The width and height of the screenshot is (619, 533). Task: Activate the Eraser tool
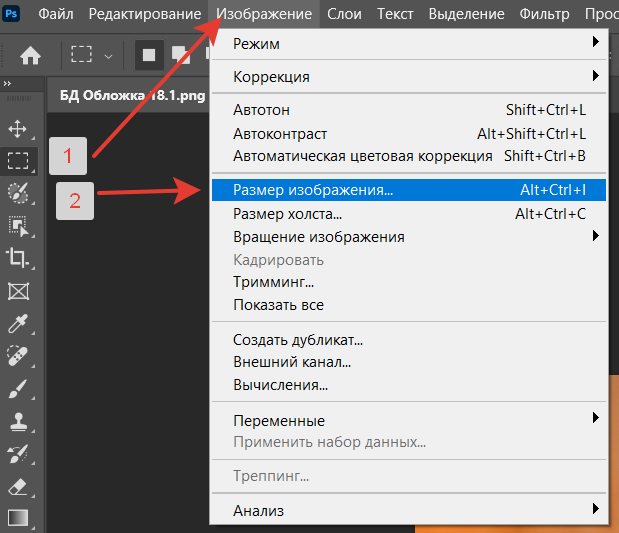click(18, 487)
